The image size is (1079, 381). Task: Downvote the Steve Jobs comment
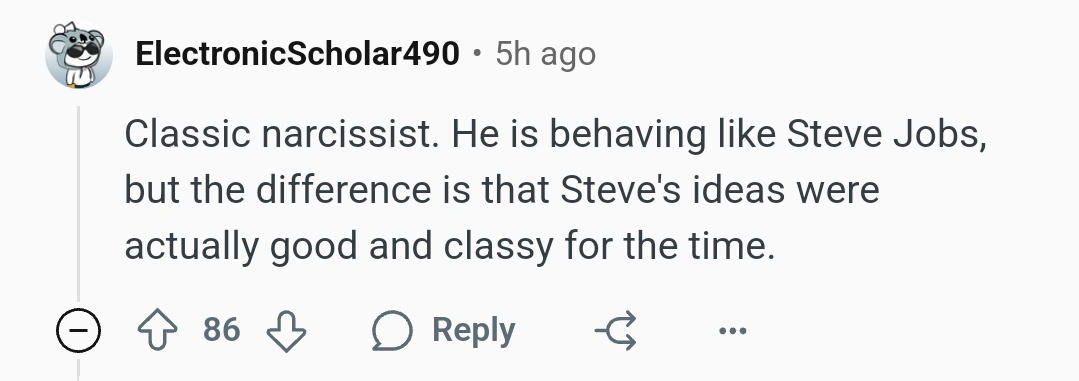[x=286, y=330]
